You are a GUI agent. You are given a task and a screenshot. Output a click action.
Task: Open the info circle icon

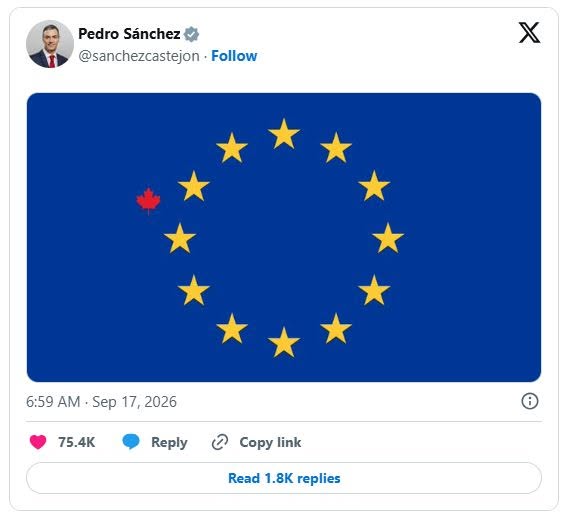530,401
